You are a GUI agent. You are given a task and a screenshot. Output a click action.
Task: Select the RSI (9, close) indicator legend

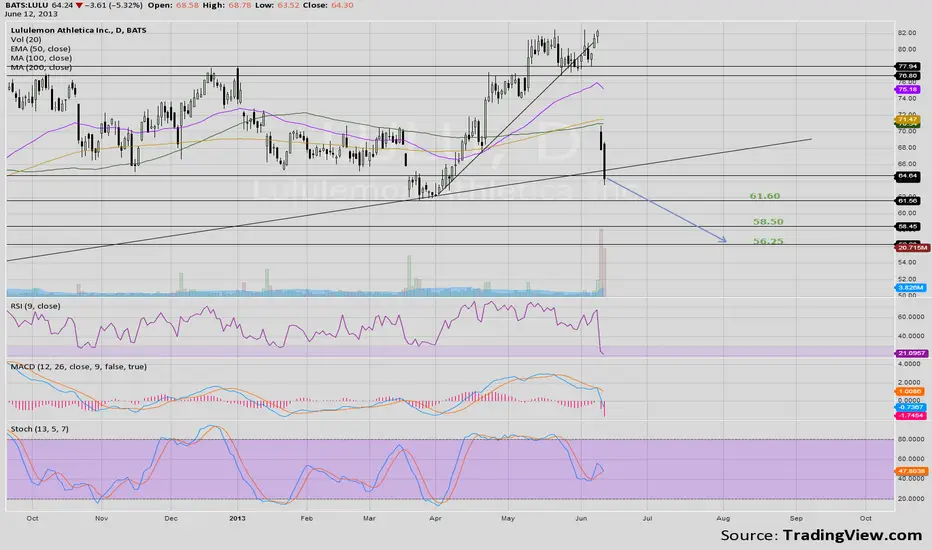[35, 306]
